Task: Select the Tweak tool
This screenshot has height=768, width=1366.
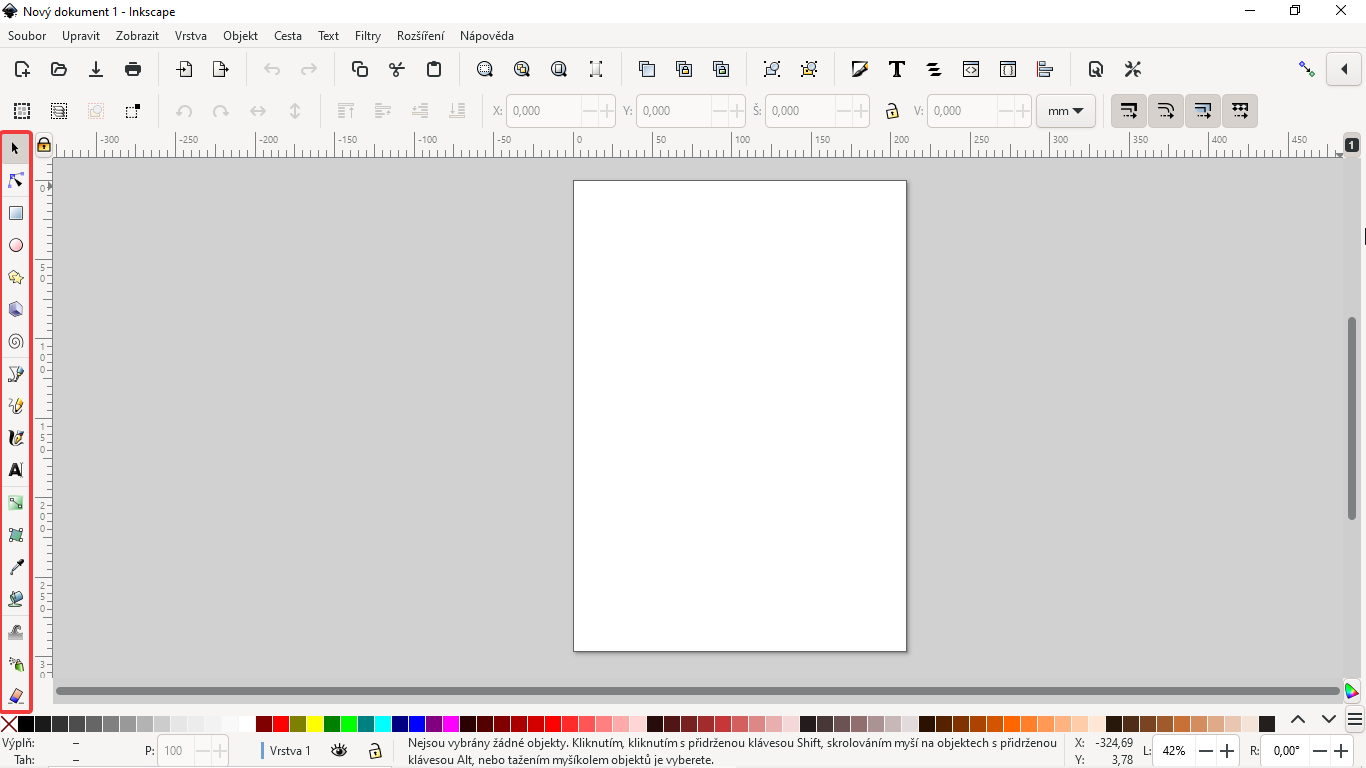Action: coord(16,632)
